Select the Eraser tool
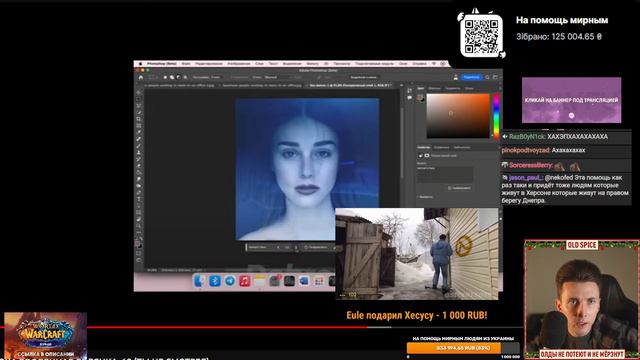 138,166
